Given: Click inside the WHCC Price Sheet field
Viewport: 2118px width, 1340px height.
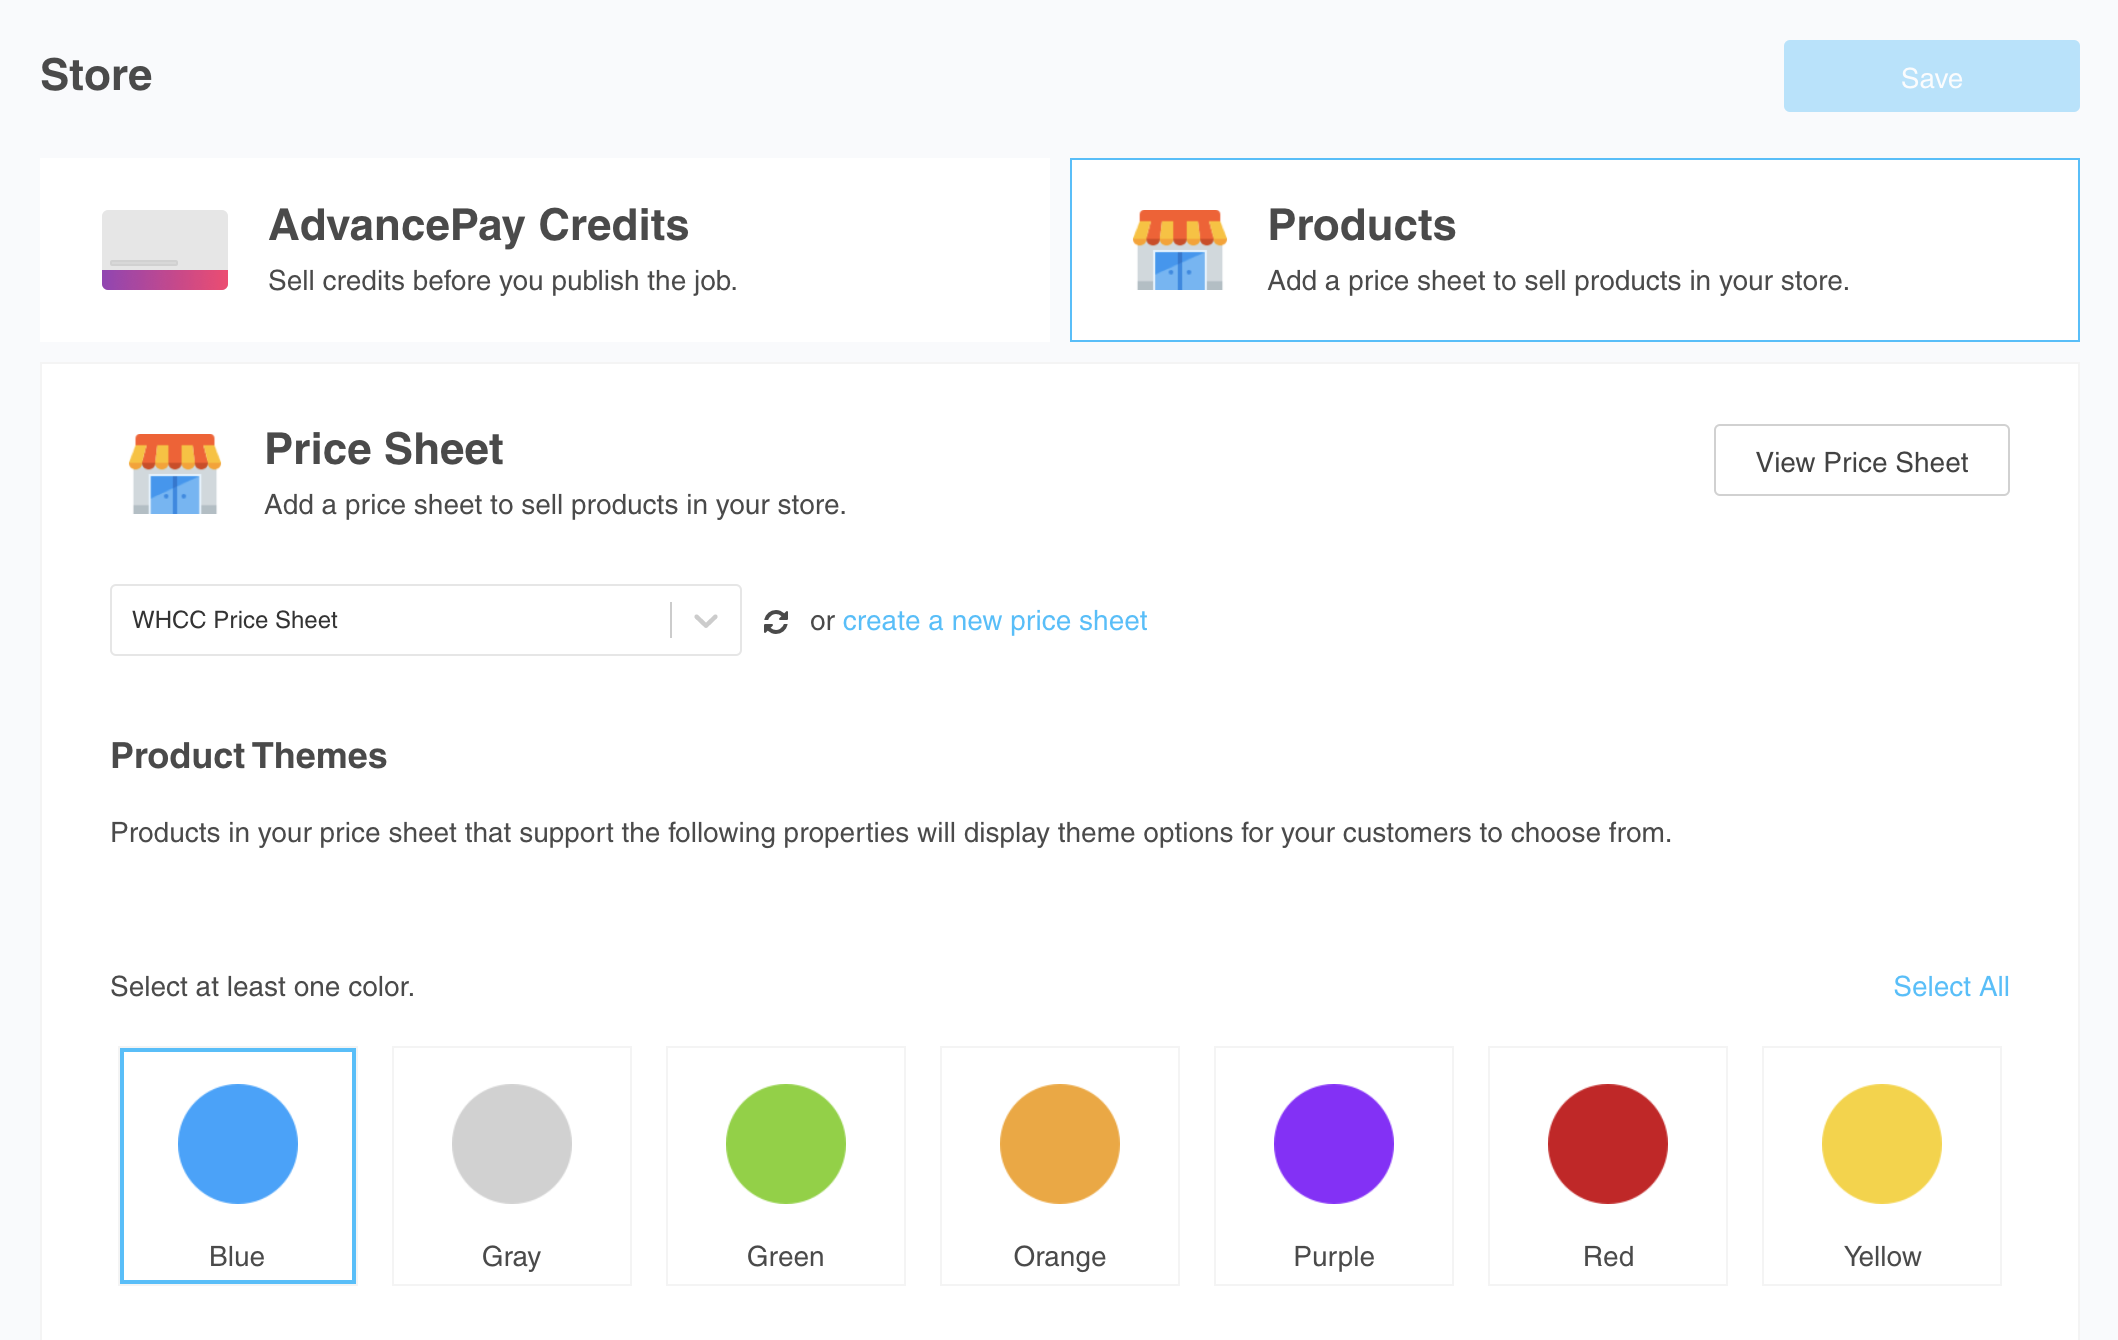Looking at the screenshot, I should coord(380,620).
